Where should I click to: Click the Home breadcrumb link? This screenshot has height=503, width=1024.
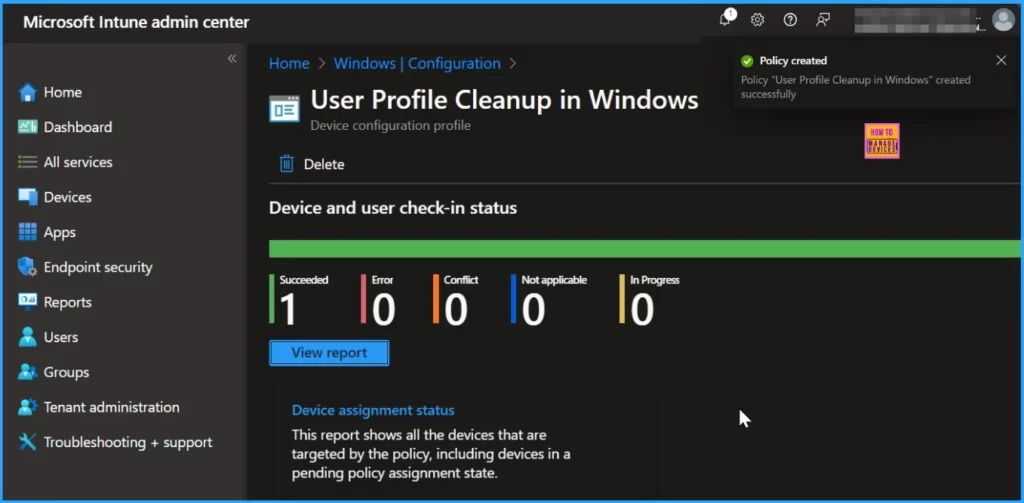point(289,63)
